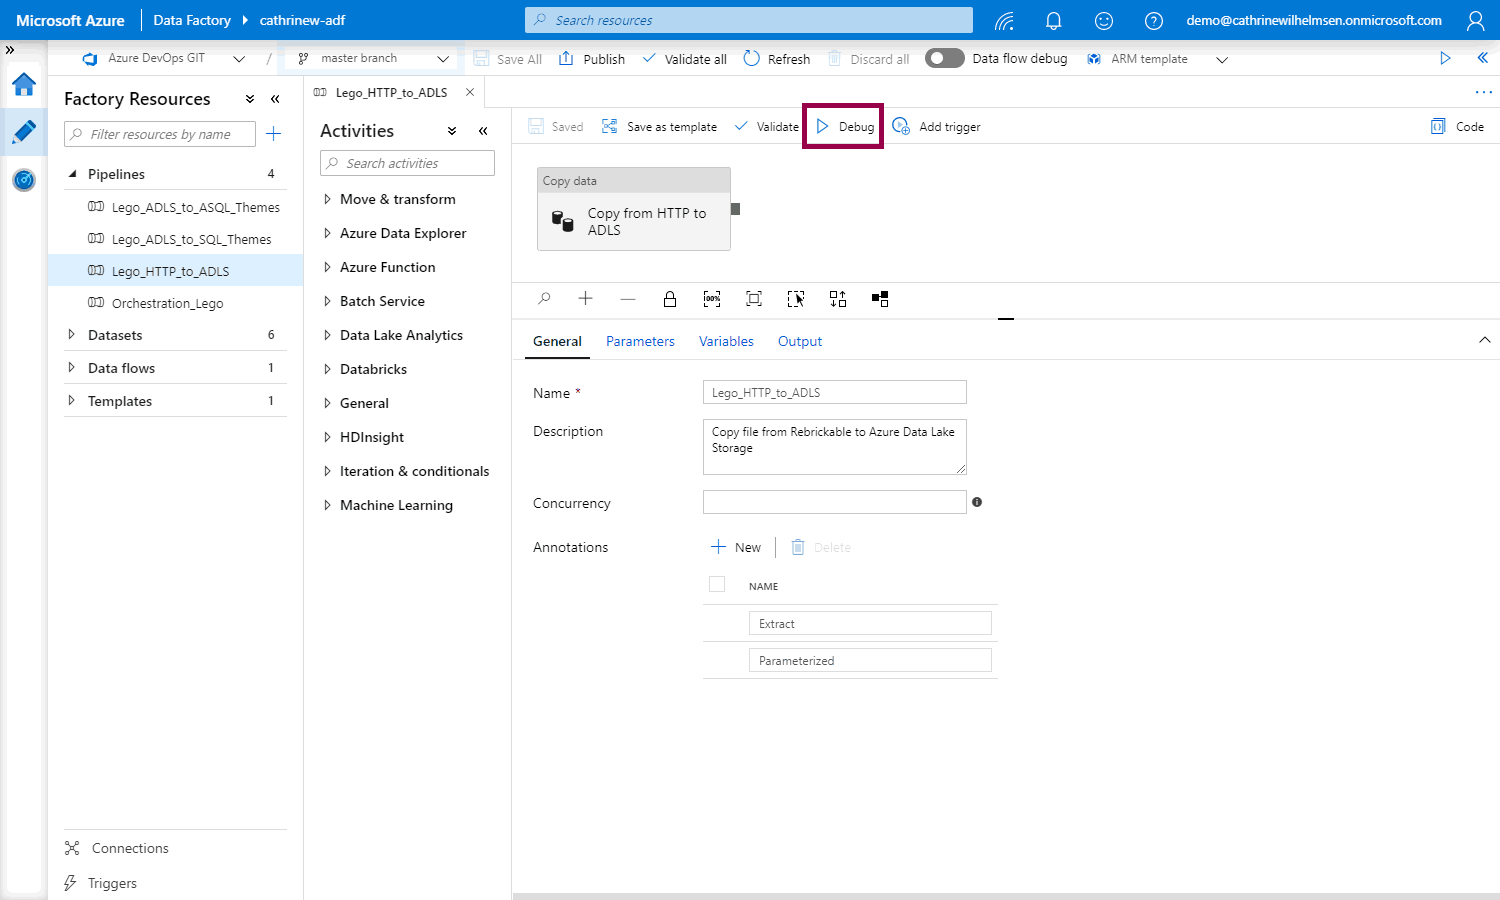Image resolution: width=1500 pixels, height=900 pixels.
Task: Open the help question mark icon
Action: (1153, 21)
